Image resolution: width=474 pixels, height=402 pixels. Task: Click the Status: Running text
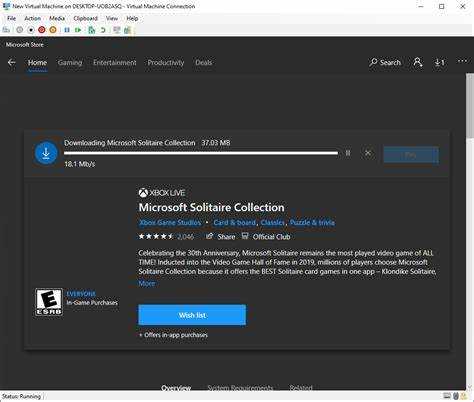(21, 396)
